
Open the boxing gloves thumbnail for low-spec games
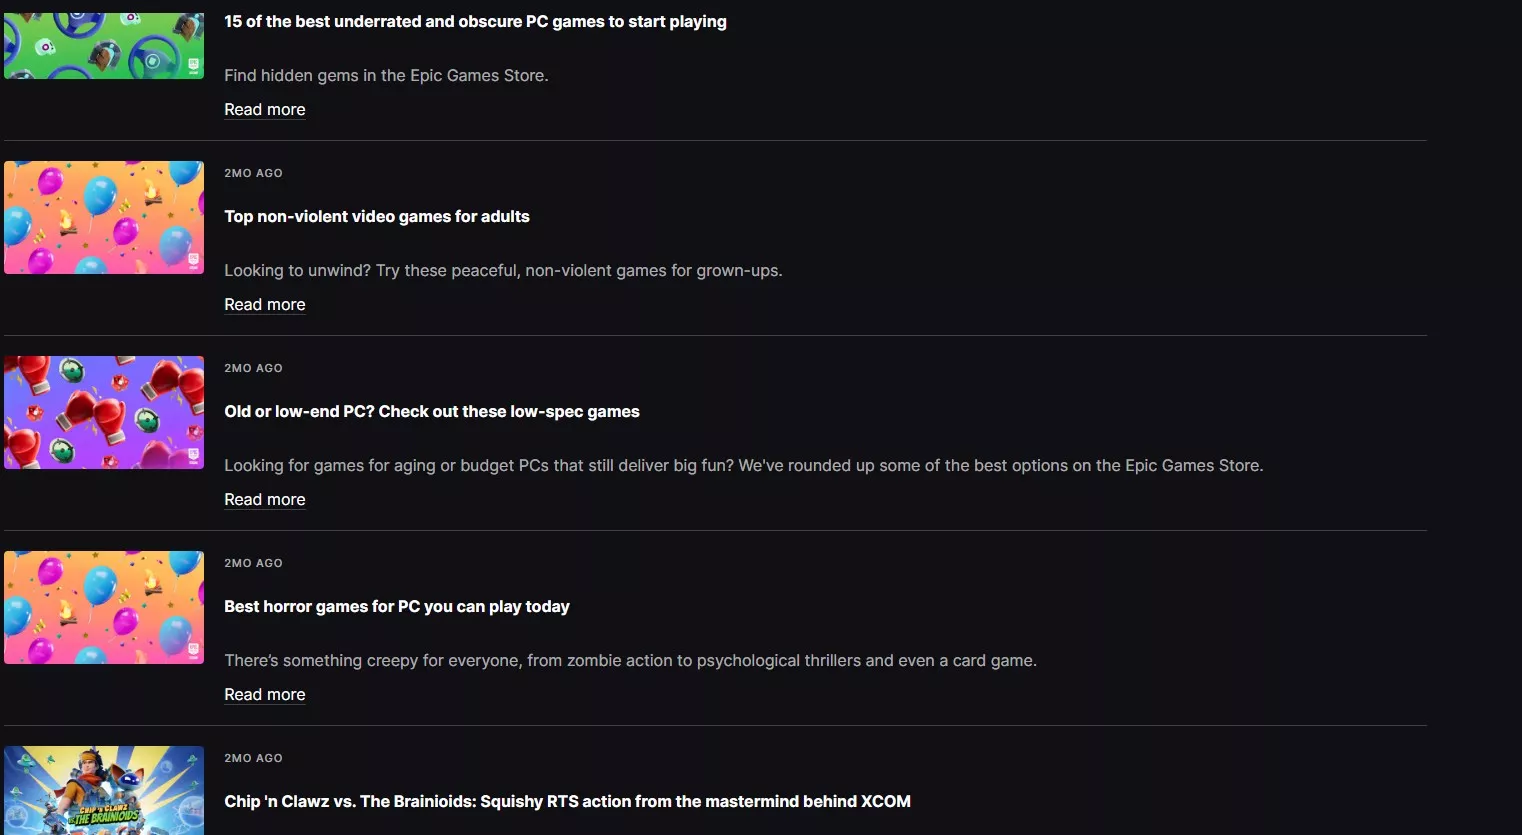104,412
